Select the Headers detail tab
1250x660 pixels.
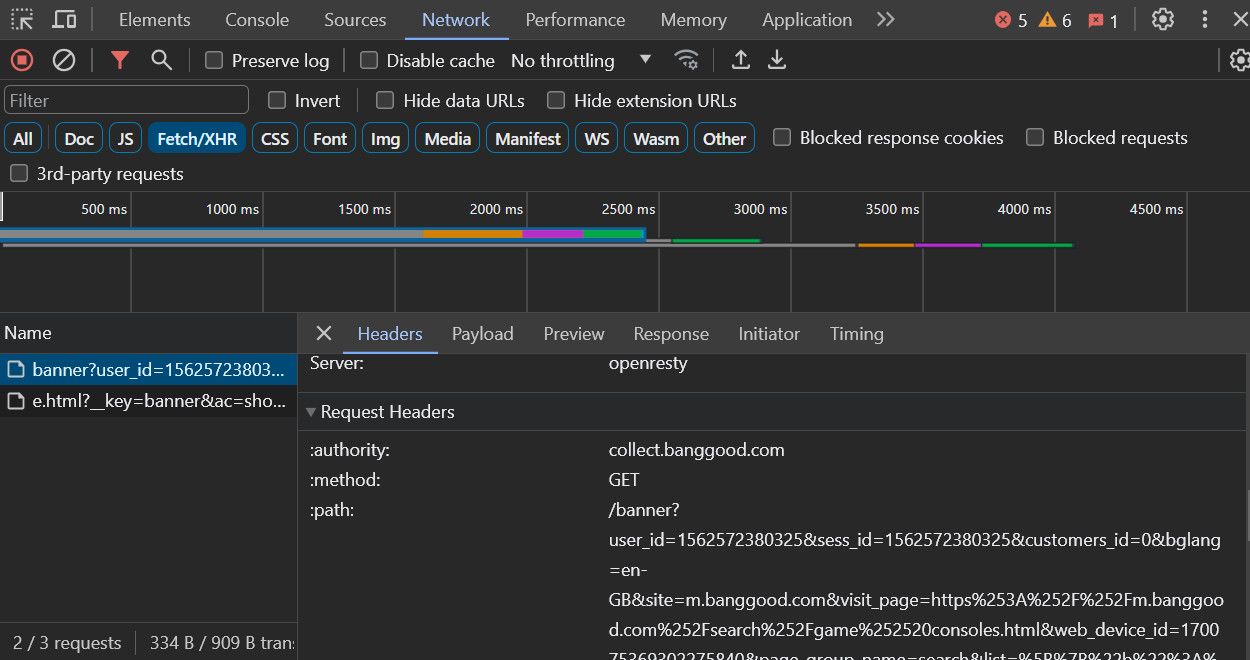[390, 334]
